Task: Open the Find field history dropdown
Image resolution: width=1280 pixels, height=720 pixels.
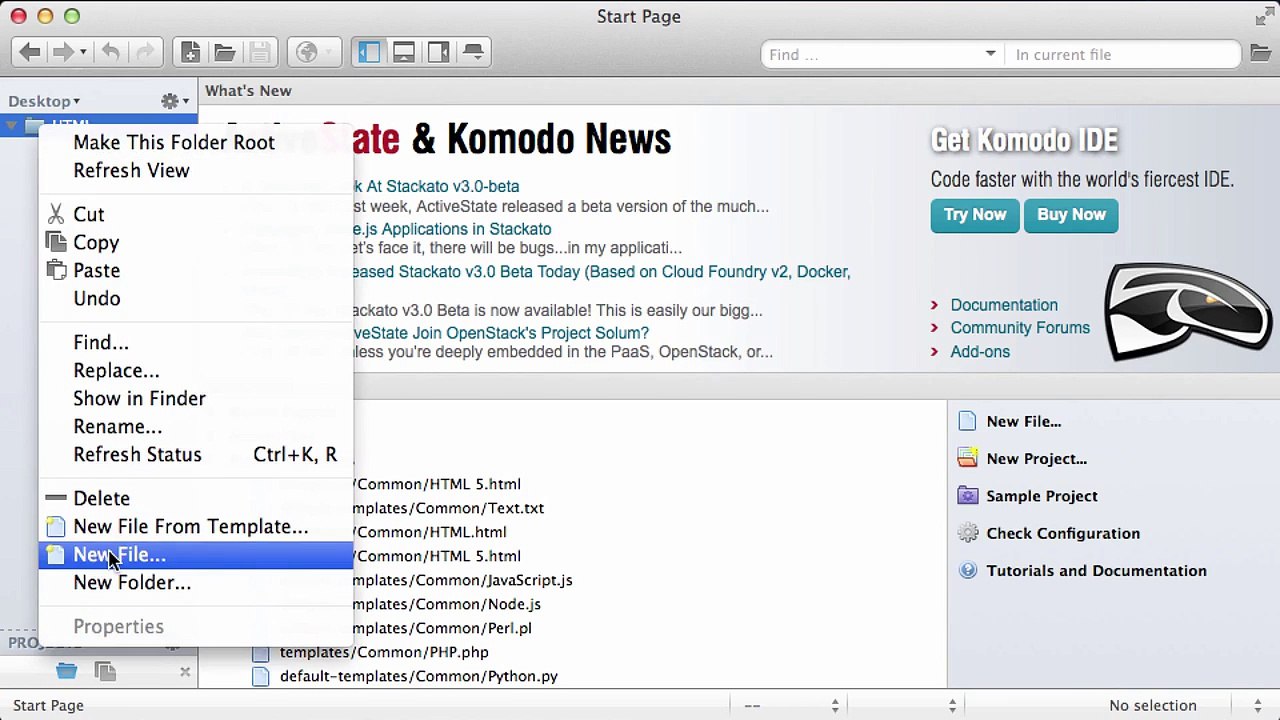Action: [x=991, y=54]
